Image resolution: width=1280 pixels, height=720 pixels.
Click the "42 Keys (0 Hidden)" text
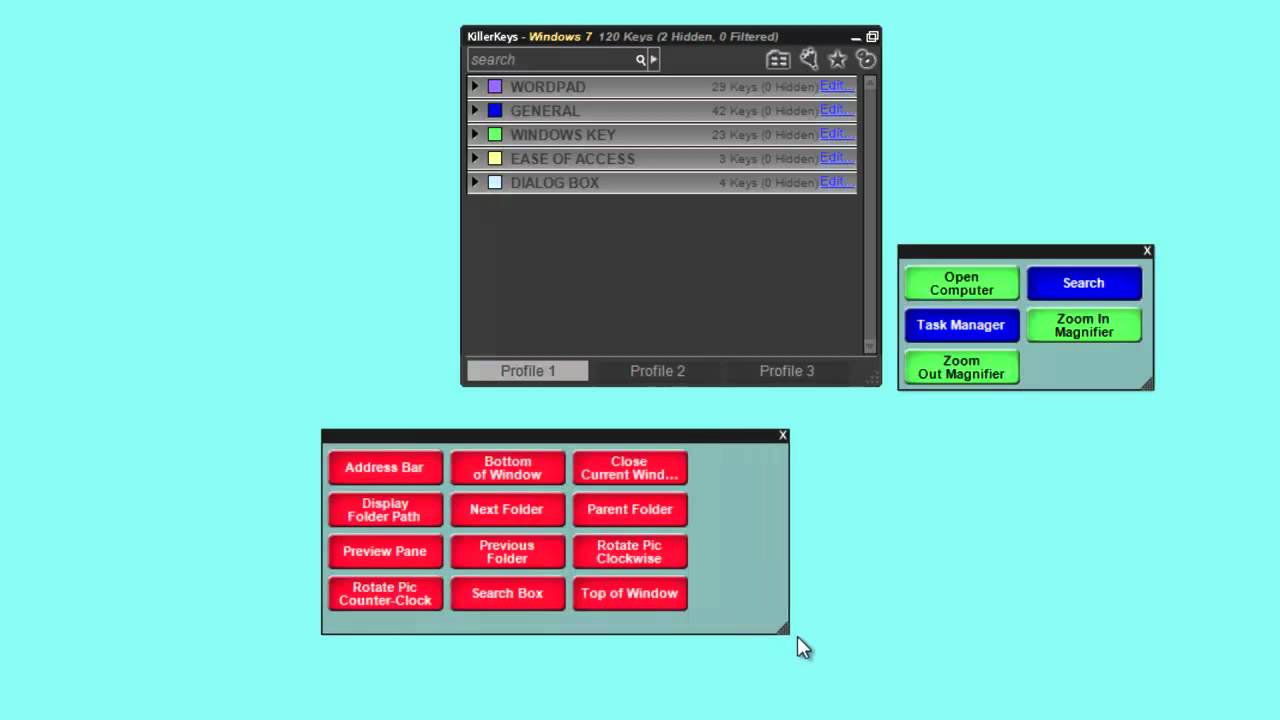[764, 111]
